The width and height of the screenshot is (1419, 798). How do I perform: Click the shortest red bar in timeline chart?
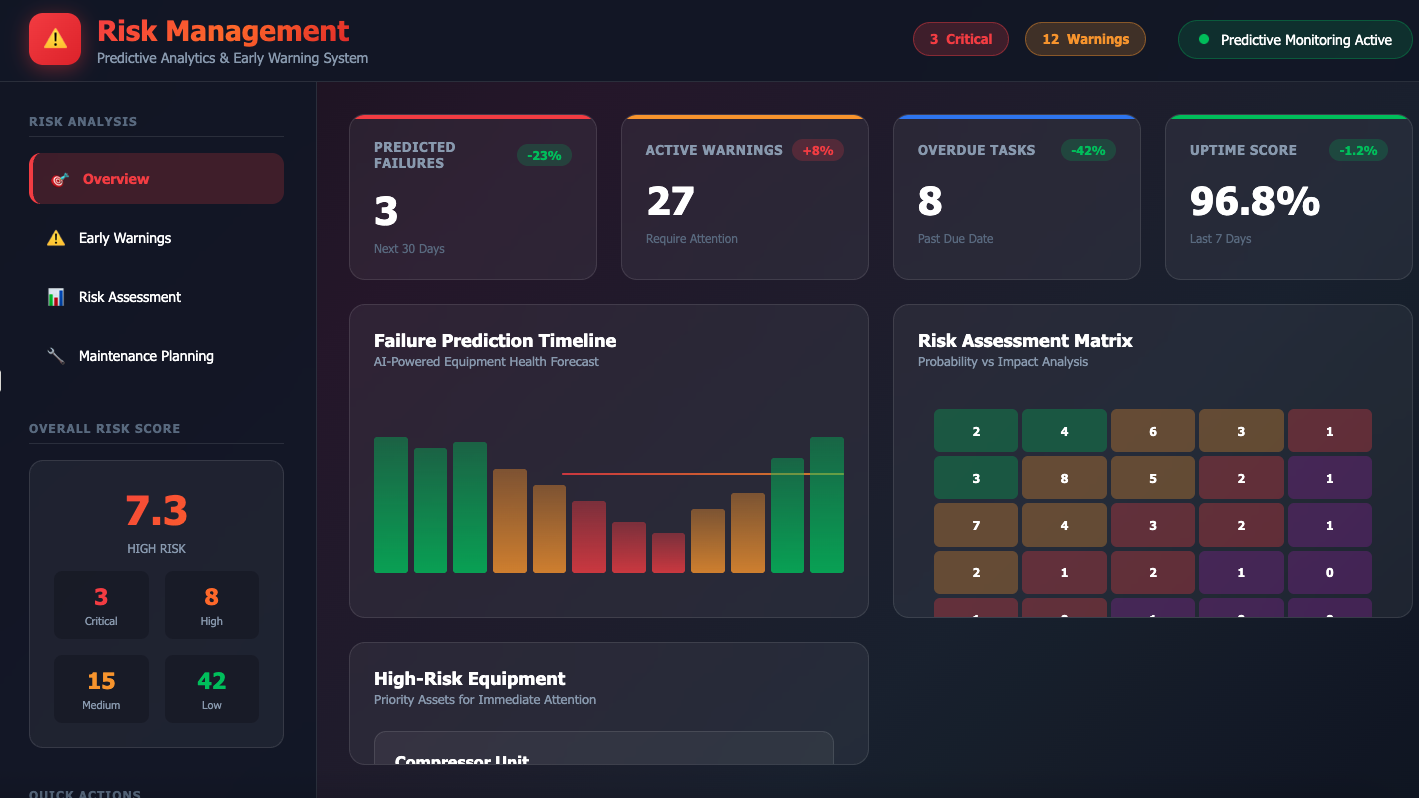point(668,553)
